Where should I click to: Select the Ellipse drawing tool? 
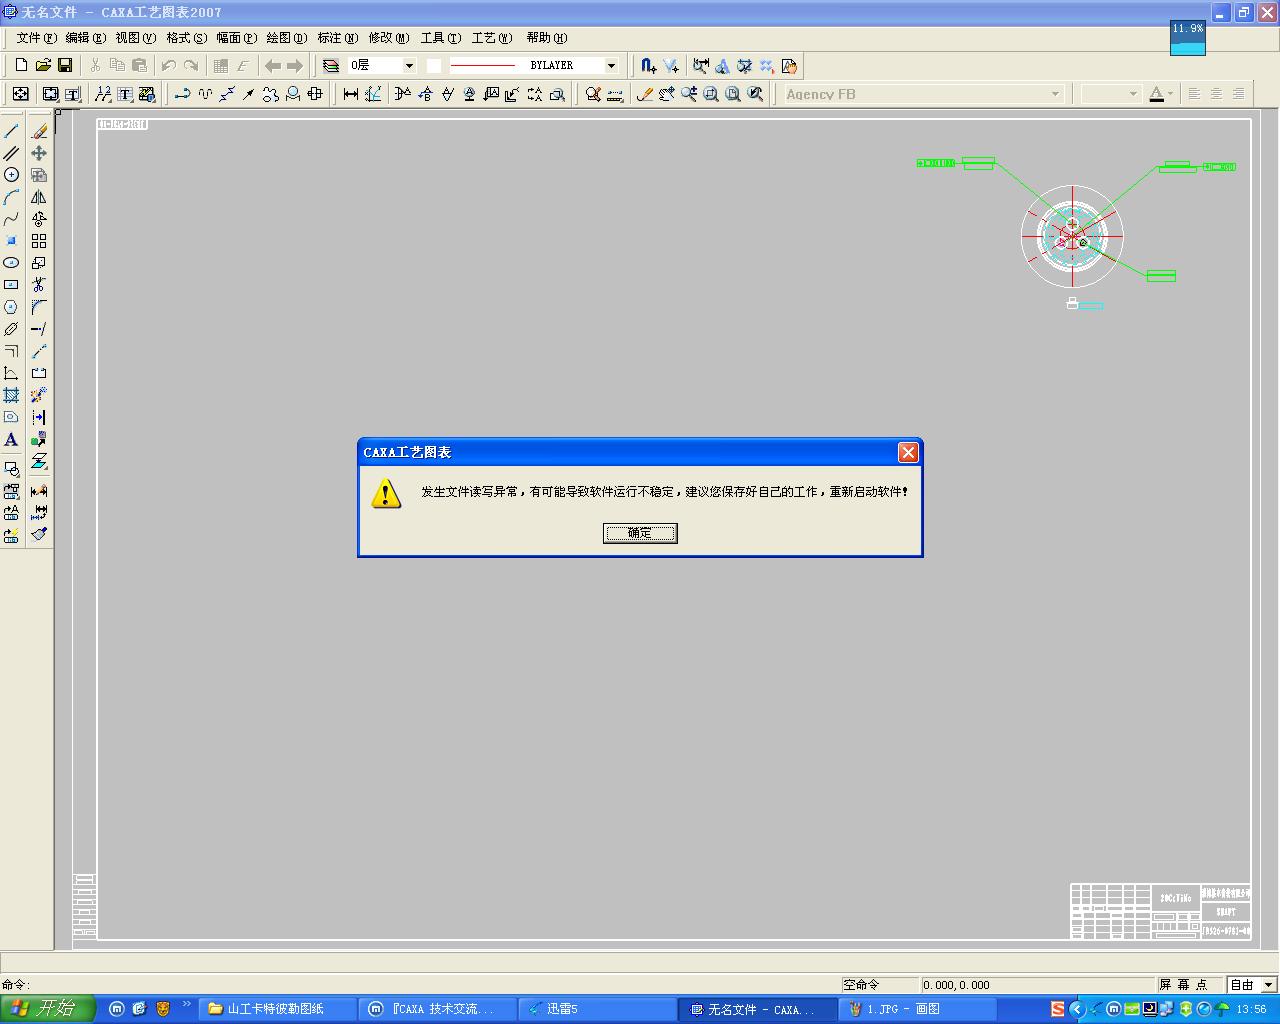coord(11,263)
